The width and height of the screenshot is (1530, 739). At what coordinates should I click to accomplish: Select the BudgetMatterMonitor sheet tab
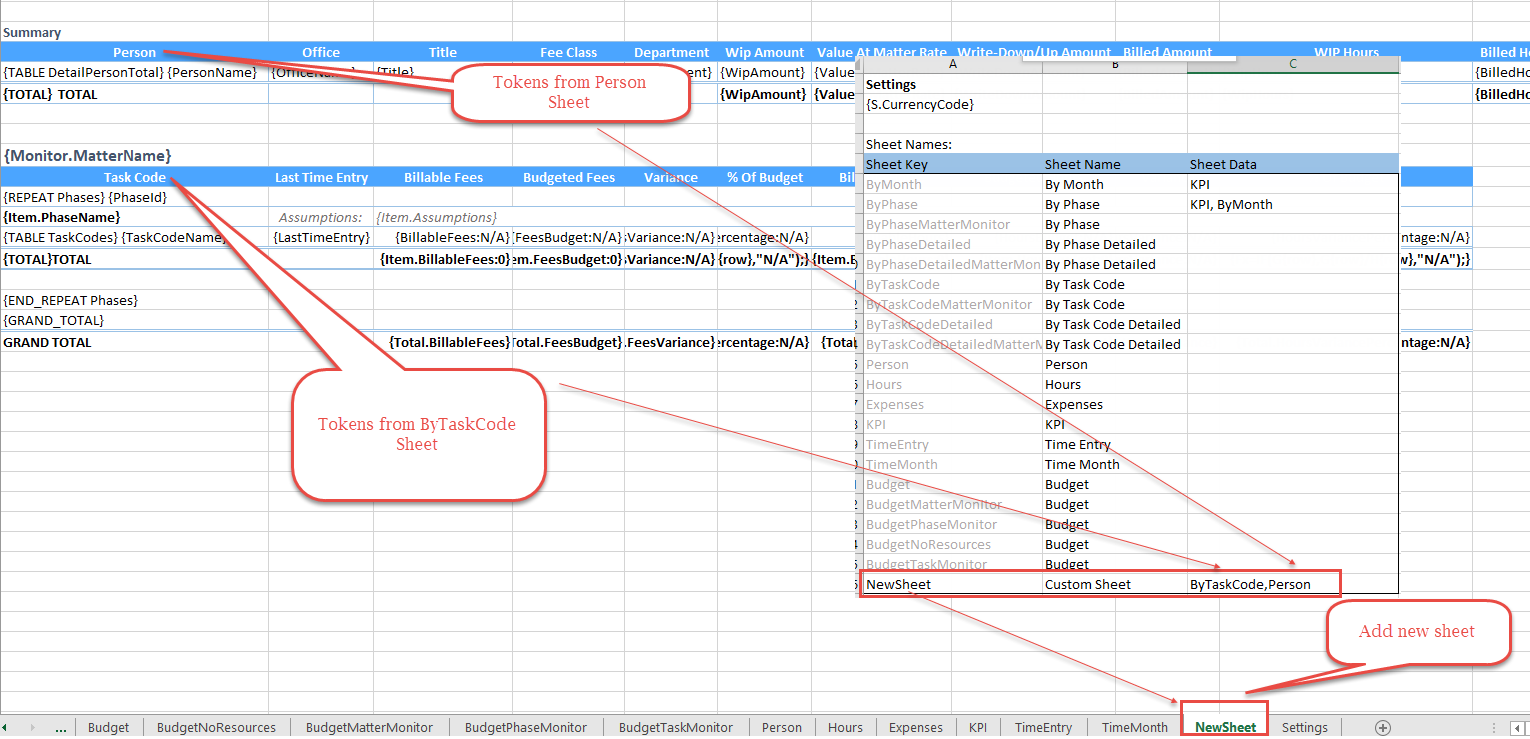tap(369, 727)
